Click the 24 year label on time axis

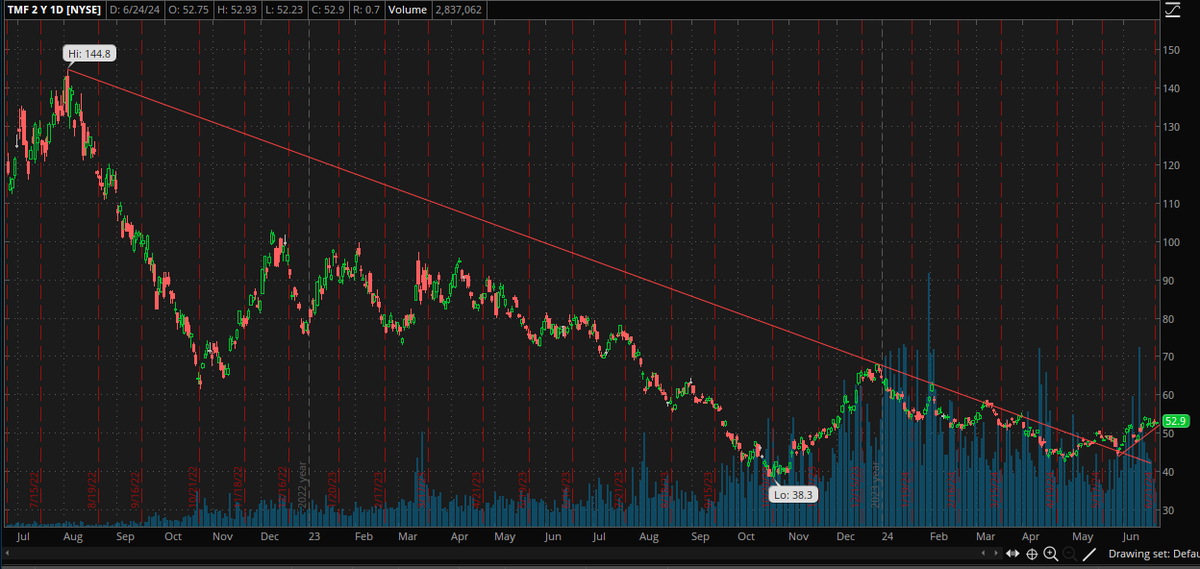point(886,537)
